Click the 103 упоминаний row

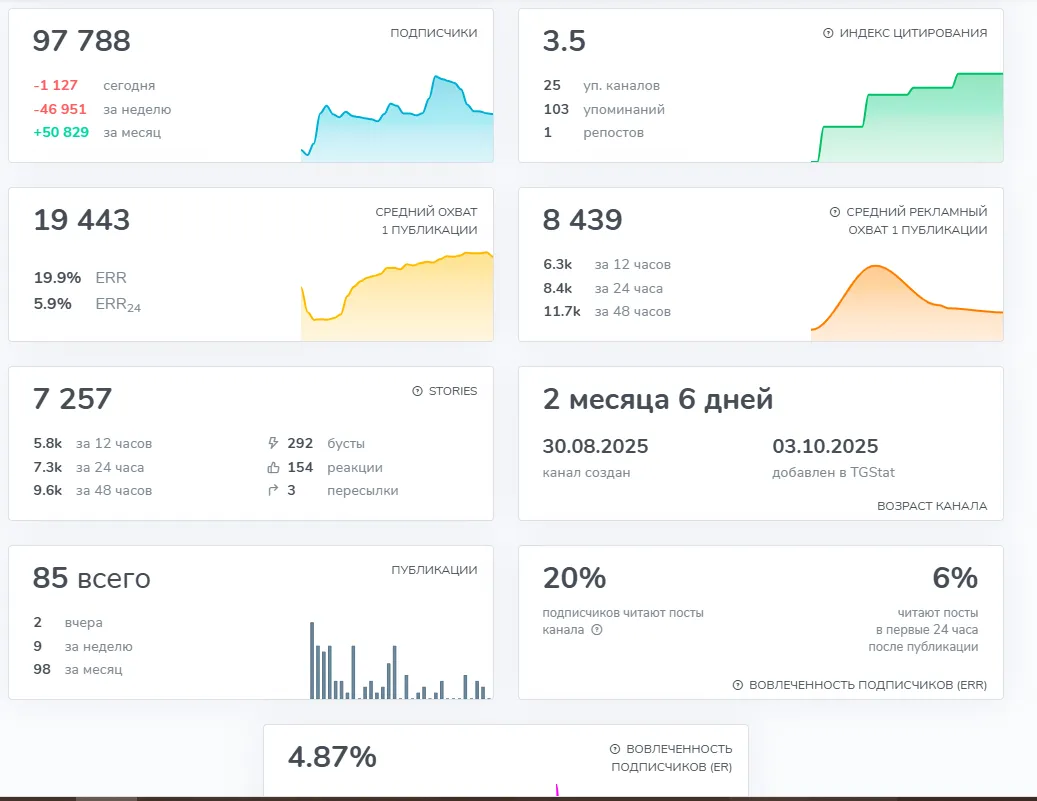[x=604, y=109]
